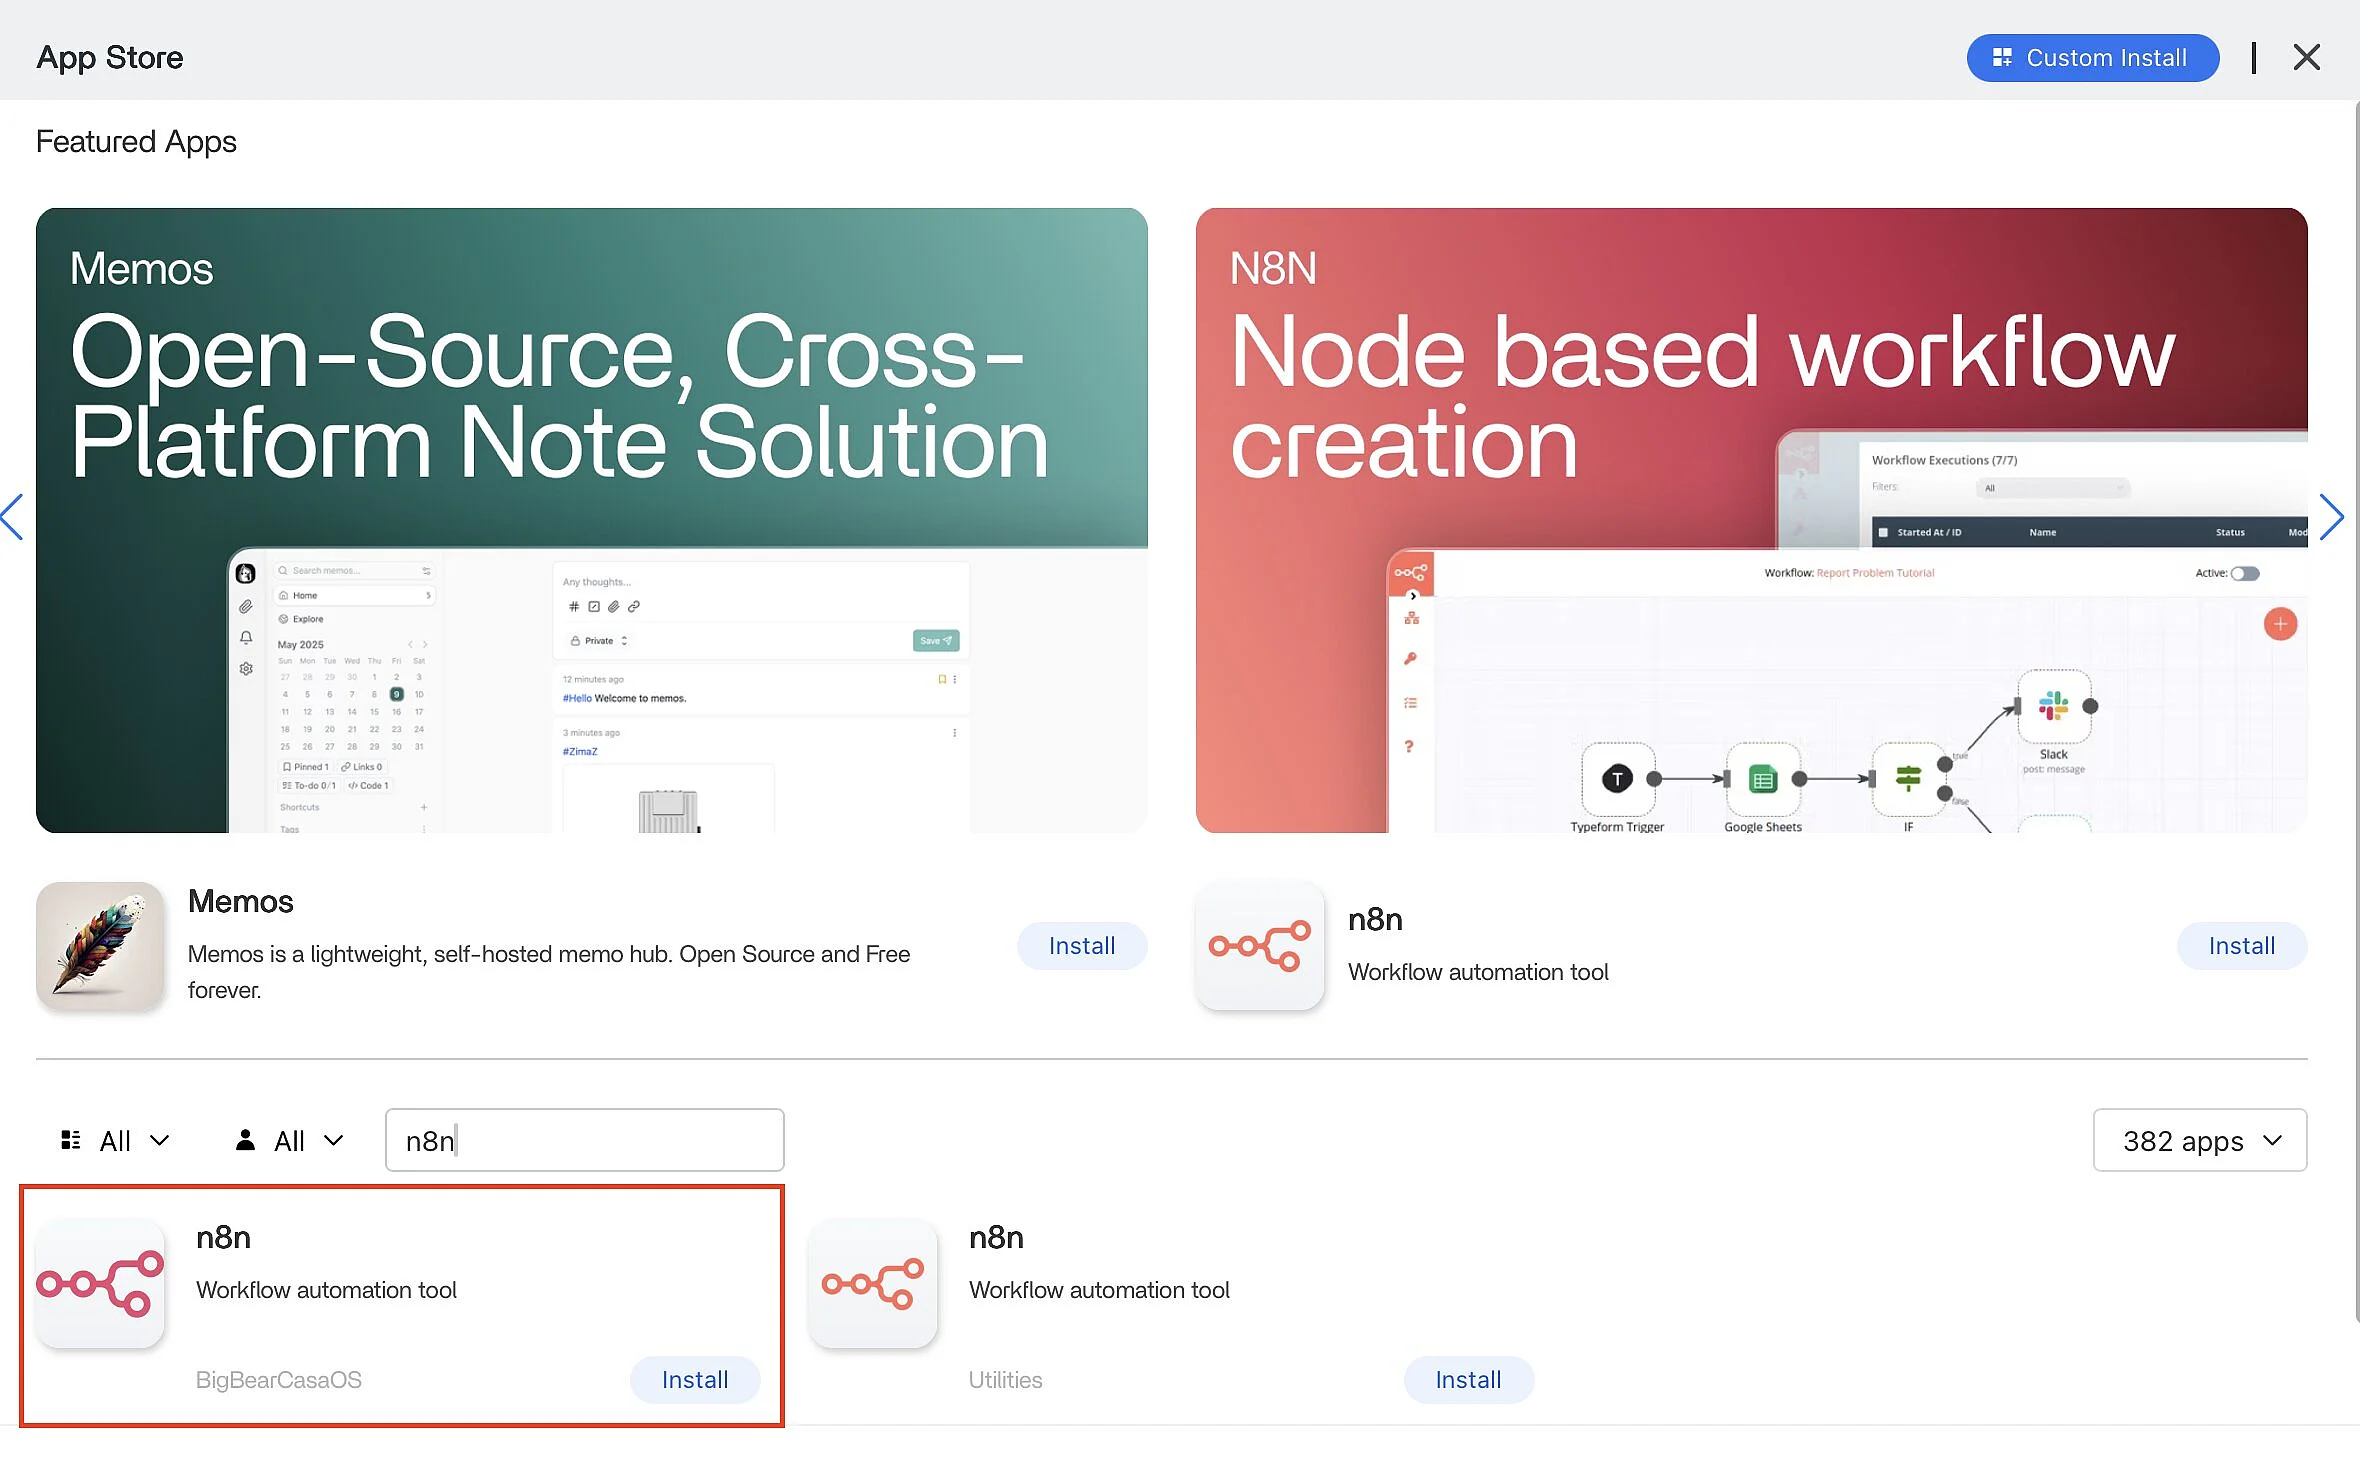
Task: Click the Featured Apps heading
Action: (136, 141)
